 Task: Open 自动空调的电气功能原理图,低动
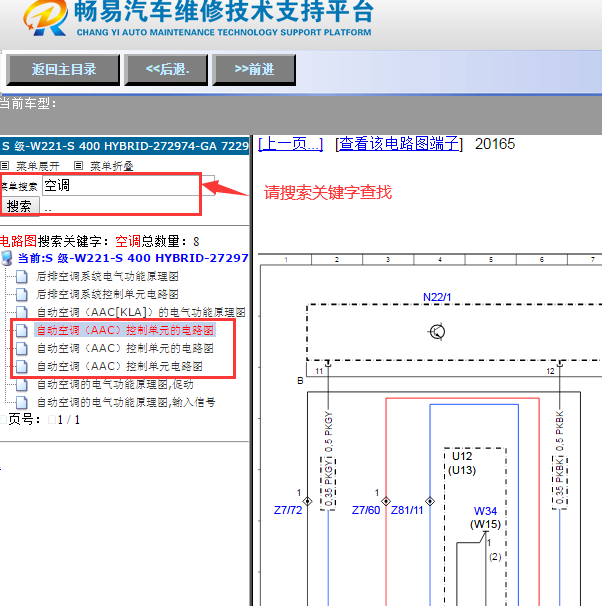tap(115, 385)
